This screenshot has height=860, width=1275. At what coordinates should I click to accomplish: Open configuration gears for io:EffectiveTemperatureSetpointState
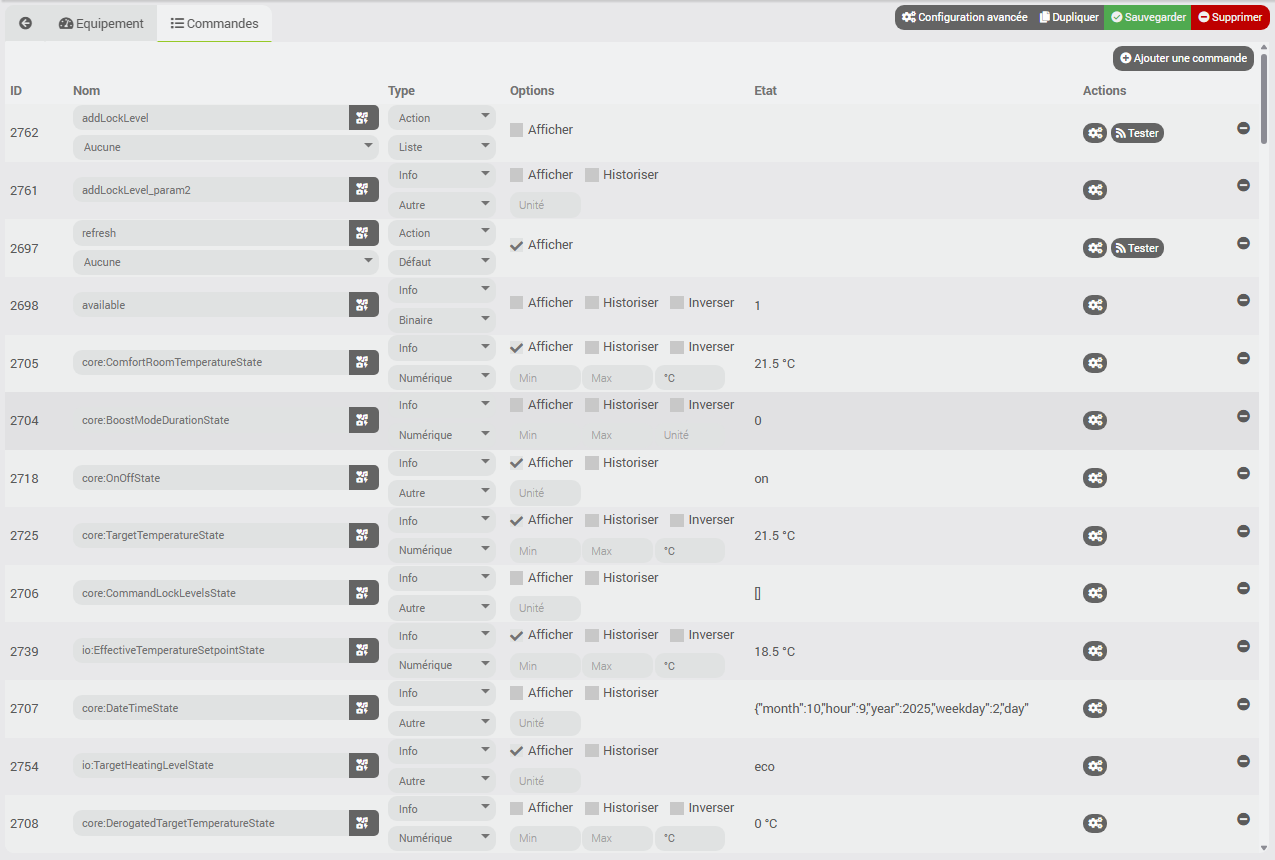point(1095,651)
